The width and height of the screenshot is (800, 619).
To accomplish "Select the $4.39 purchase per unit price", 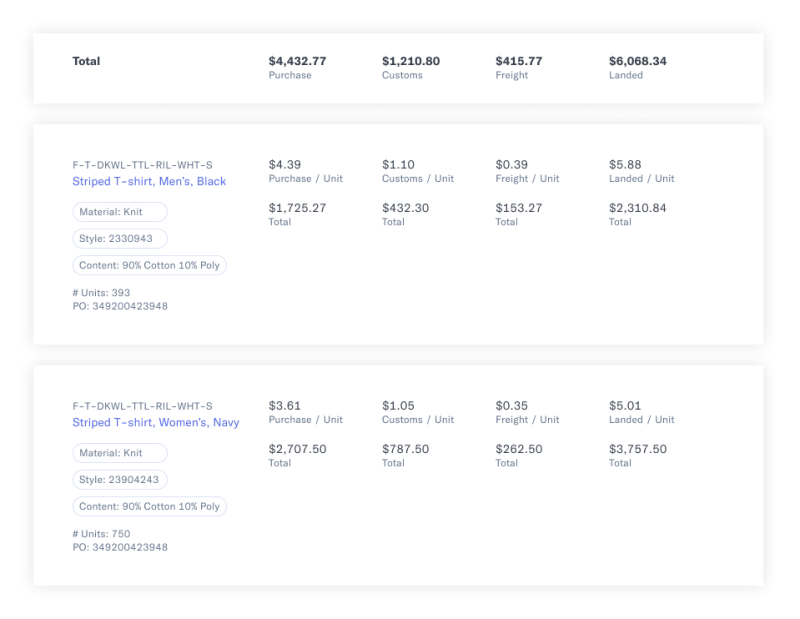I will [285, 165].
